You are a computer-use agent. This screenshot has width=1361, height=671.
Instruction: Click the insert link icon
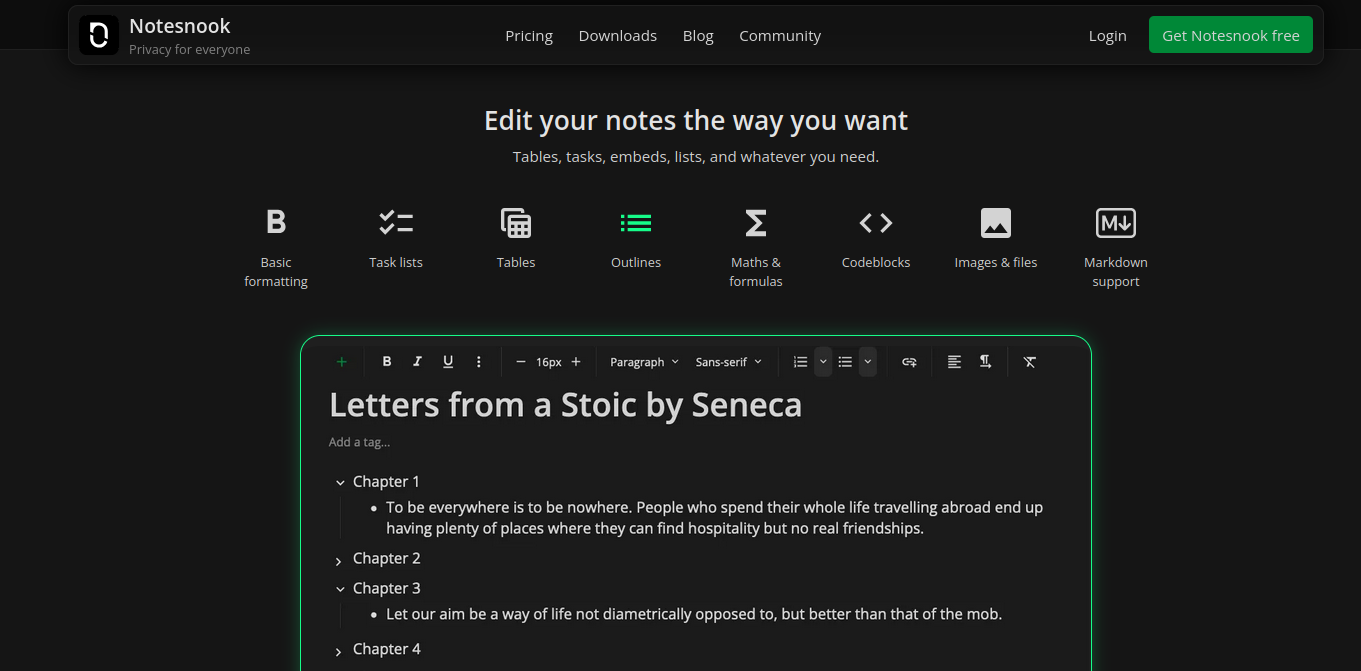909,362
